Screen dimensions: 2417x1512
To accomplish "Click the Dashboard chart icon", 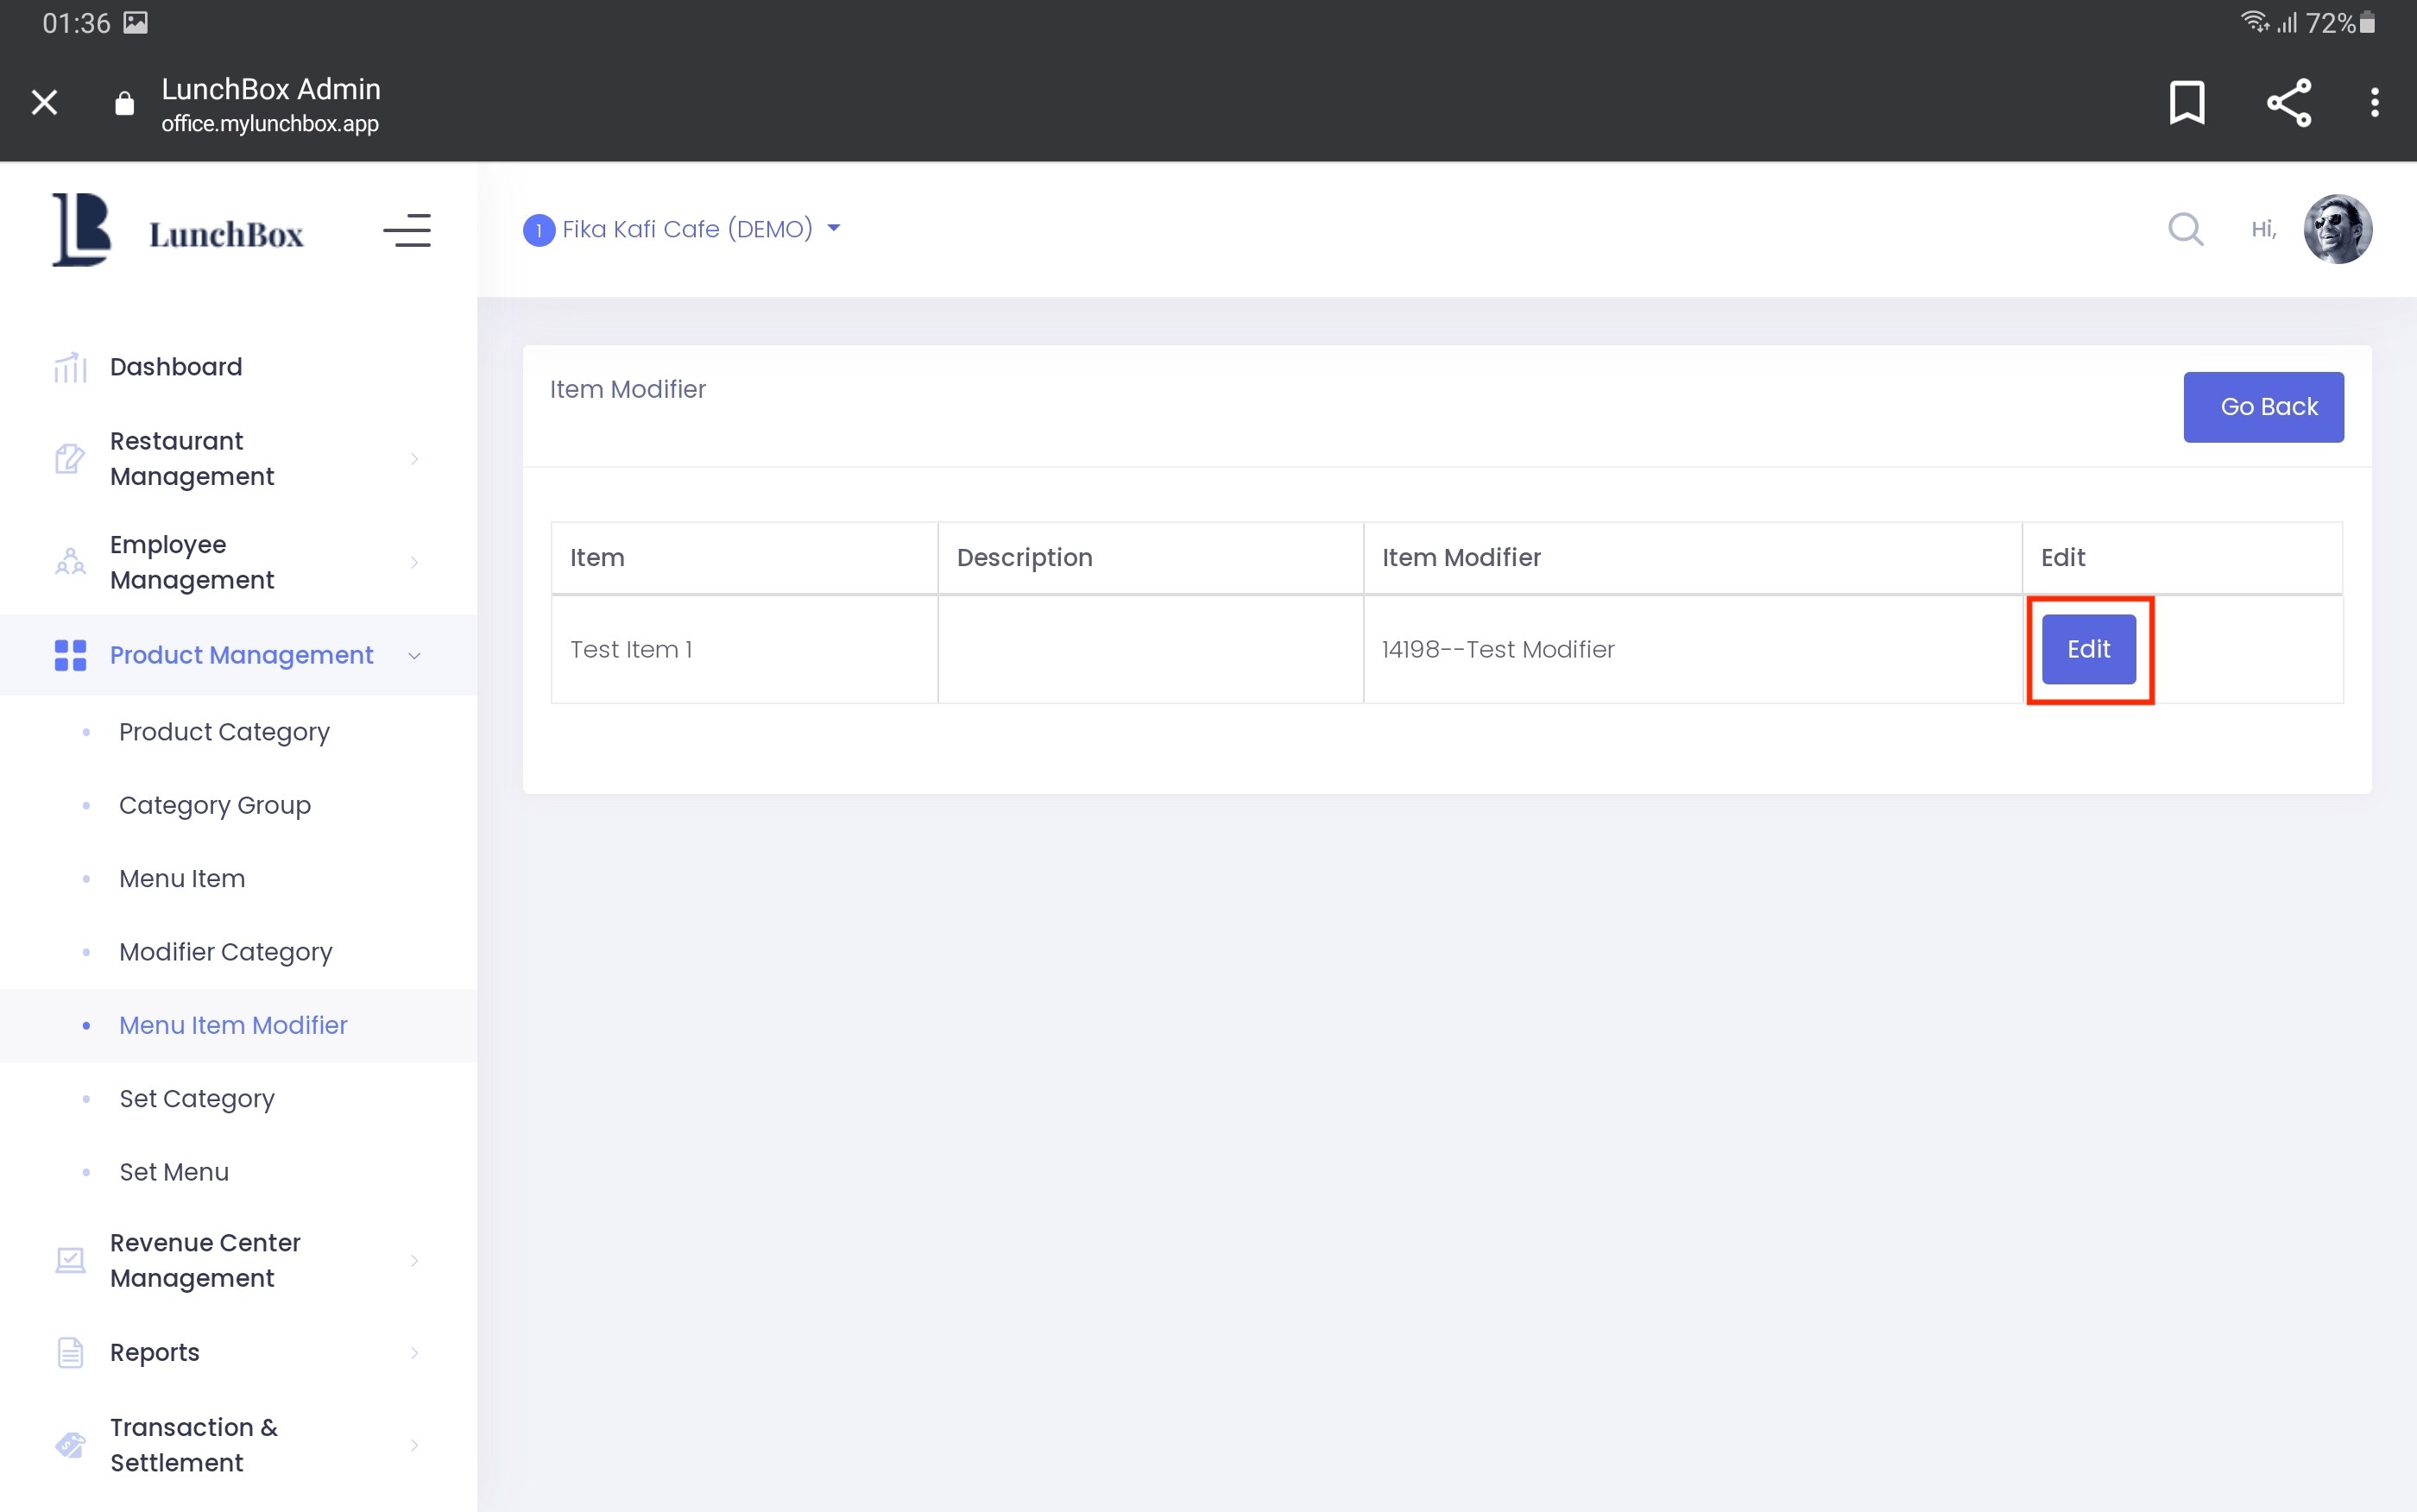I will click(x=70, y=367).
